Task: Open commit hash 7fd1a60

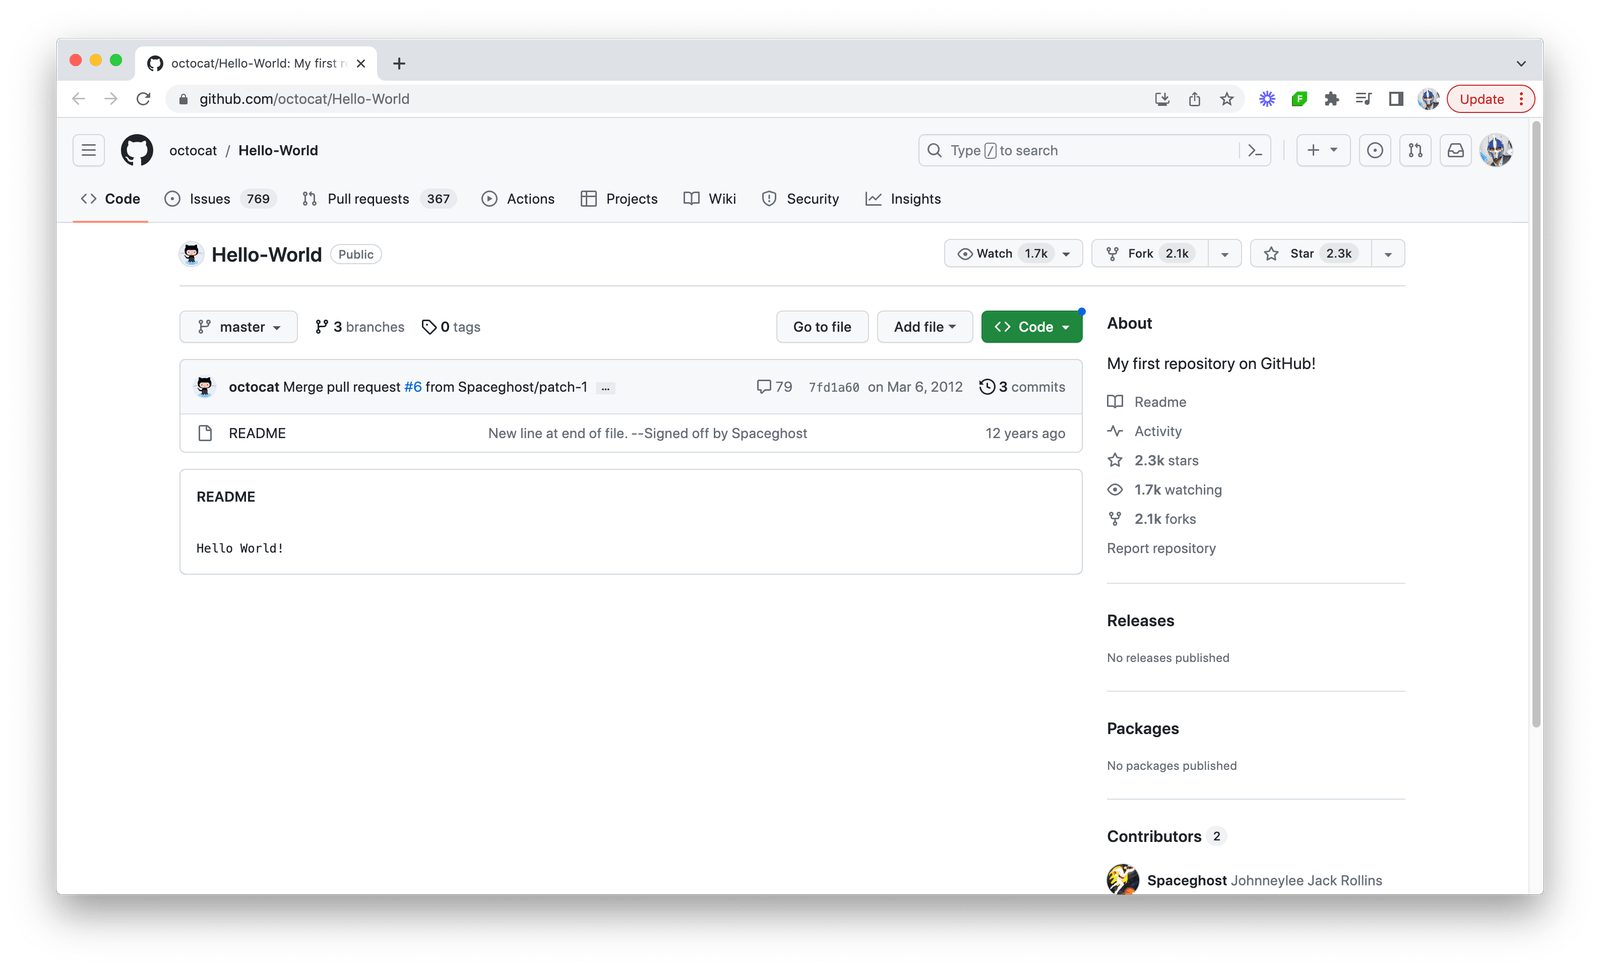Action: [834, 387]
